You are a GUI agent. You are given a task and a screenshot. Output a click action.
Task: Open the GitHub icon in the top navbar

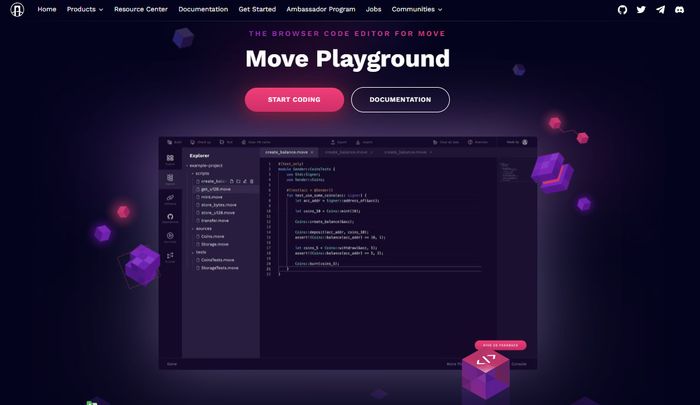[x=622, y=9]
